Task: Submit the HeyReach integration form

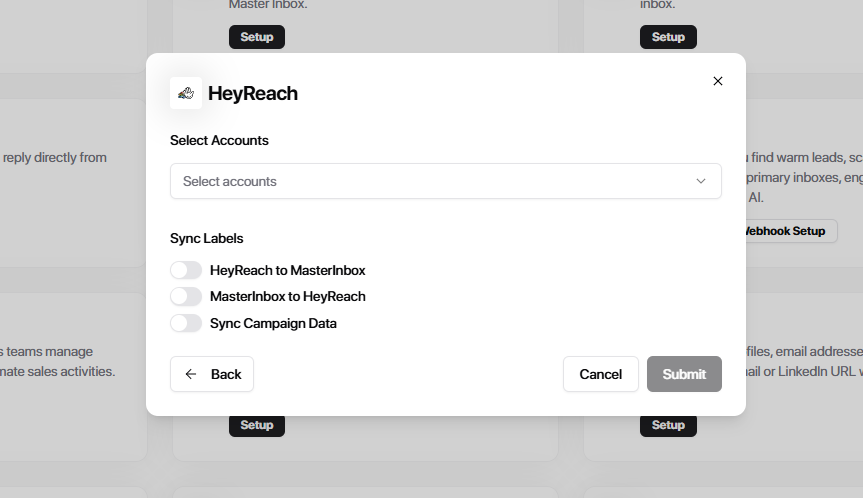Action: pos(684,374)
